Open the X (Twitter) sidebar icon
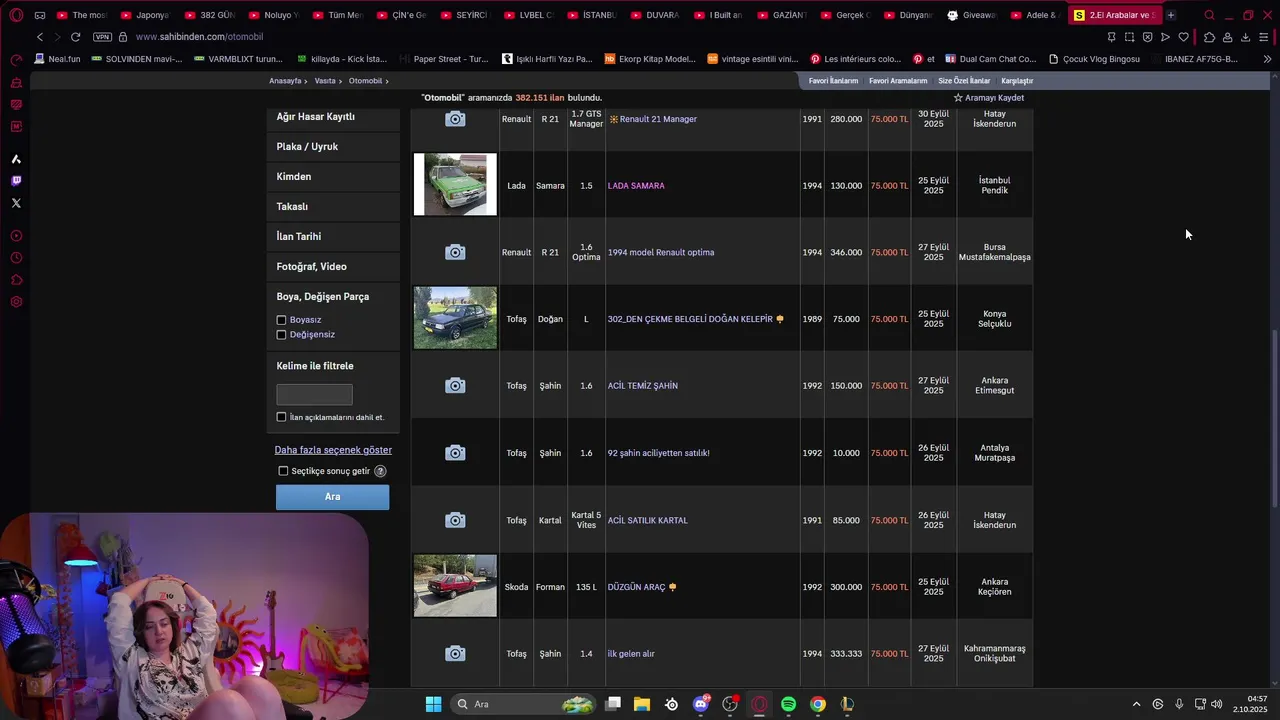Screen dimensions: 1280x720 coord(16,203)
